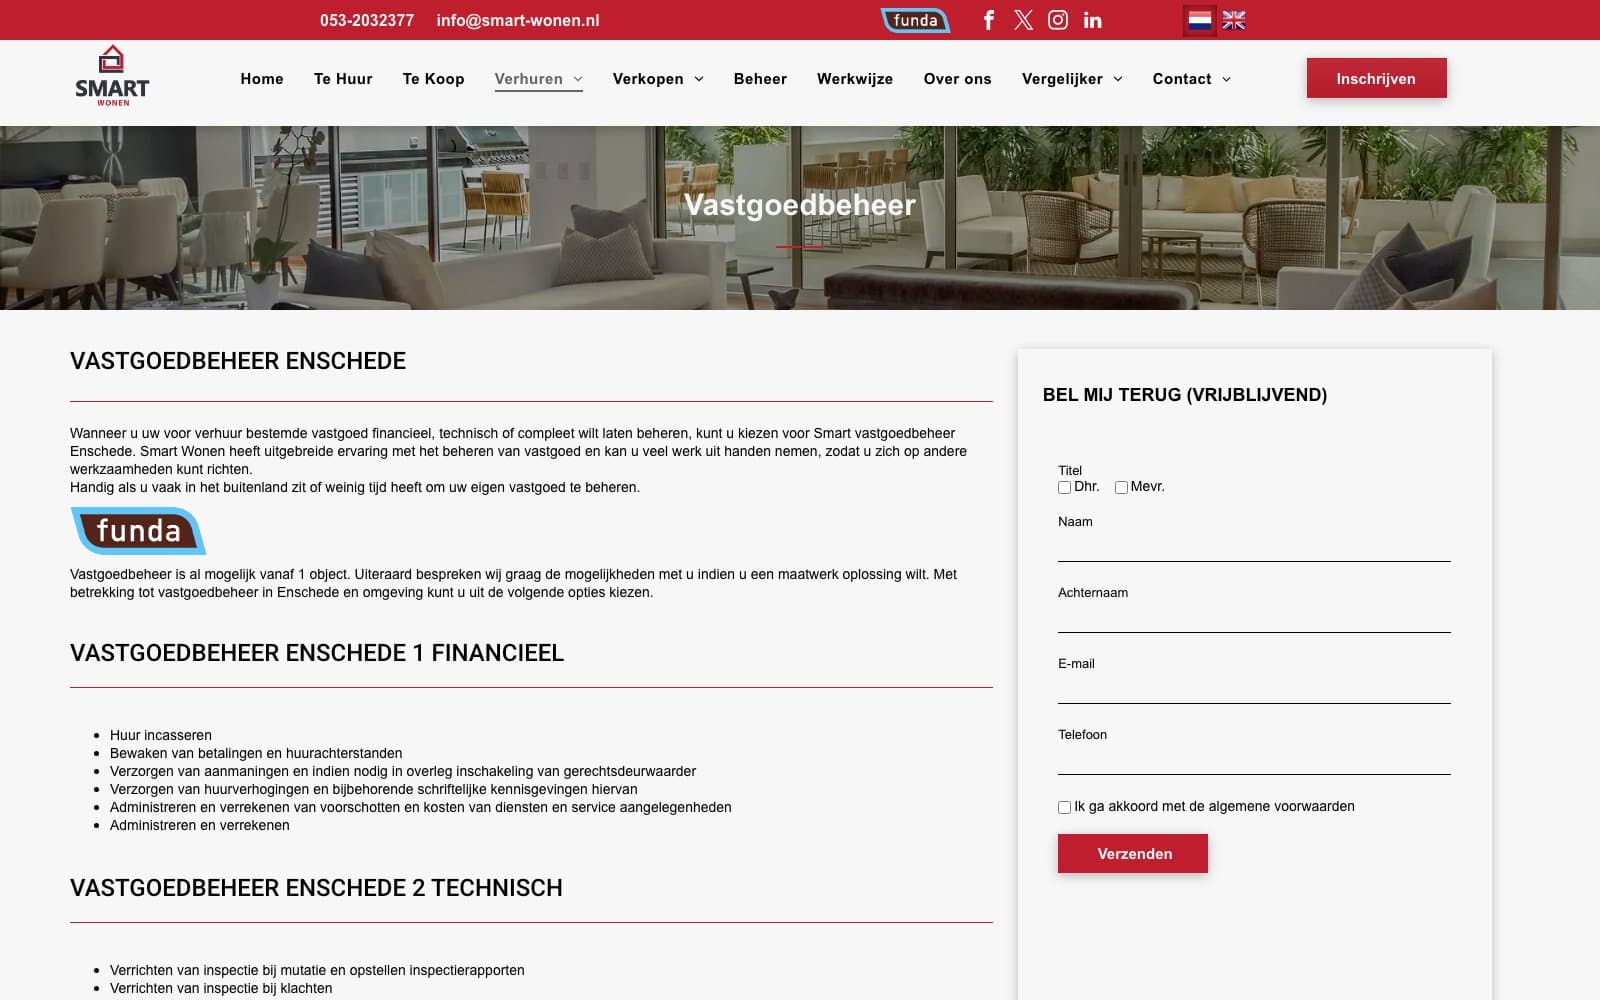This screenshot has width=1600, height=1000.
Task: Click the Inschrijven button
Action: tap(1376, 78)
